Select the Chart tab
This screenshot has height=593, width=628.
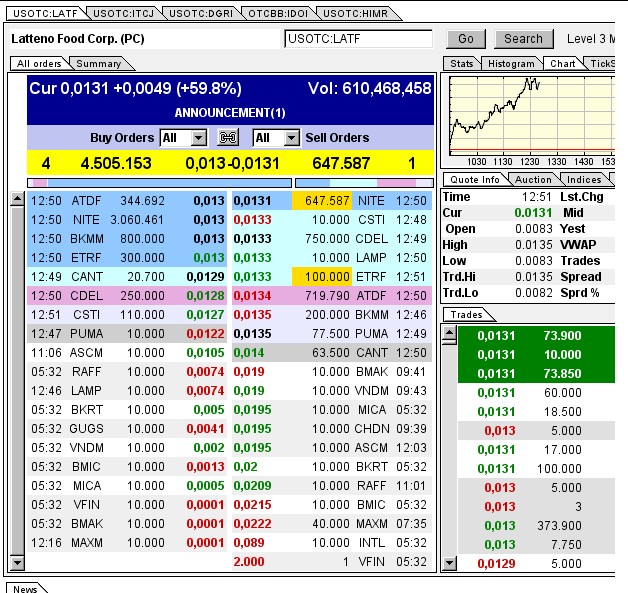[x=562, y=64]
